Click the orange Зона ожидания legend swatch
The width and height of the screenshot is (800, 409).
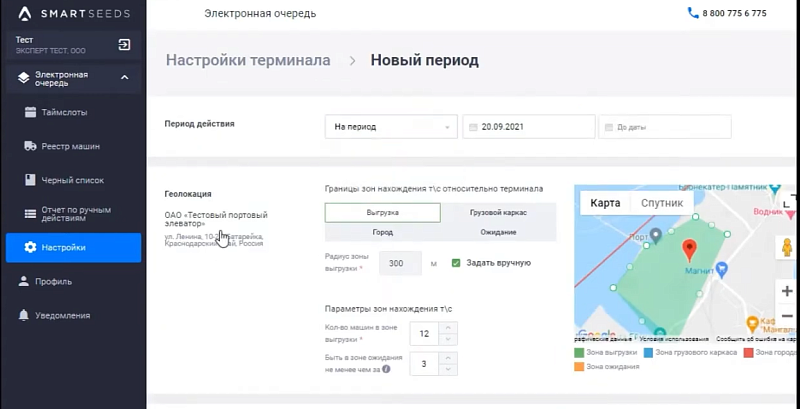(579, 366)
